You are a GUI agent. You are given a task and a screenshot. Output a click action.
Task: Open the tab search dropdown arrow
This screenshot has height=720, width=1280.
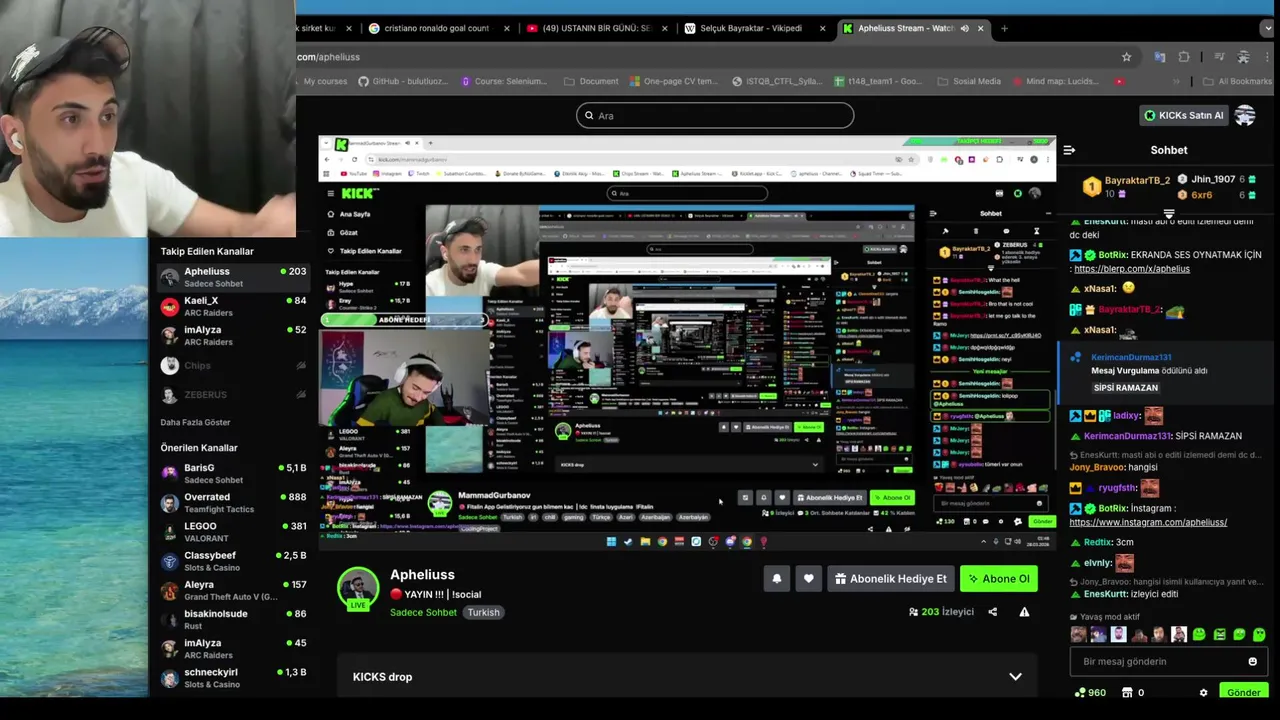pyautogui.click(x=1267, y=28)
